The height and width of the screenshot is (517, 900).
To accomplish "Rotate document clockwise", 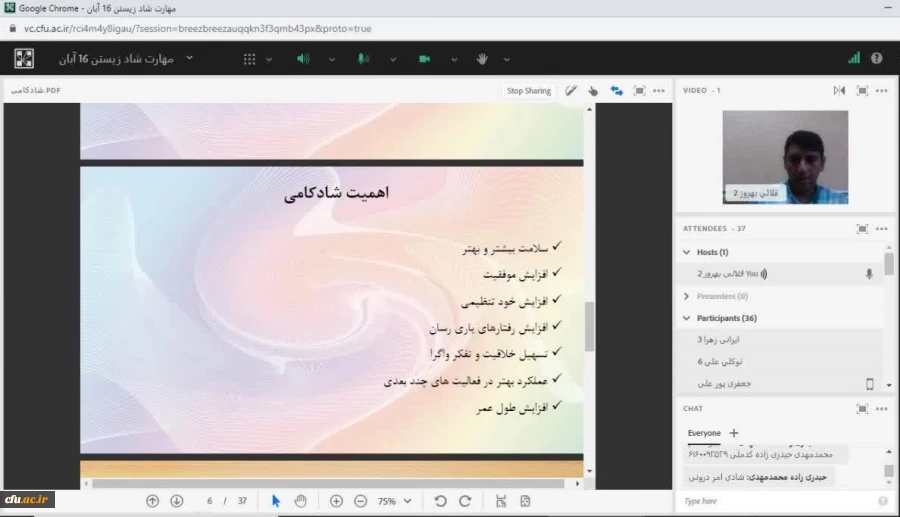I will point(465,501).
